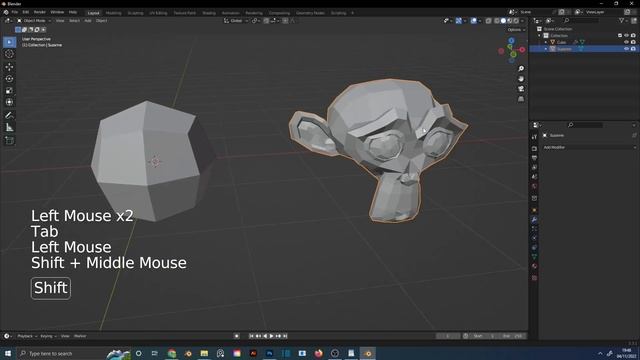Viewport: 640px width, 360px height.
Task: Toggle proportional editing in header
Action: [285, 21]
